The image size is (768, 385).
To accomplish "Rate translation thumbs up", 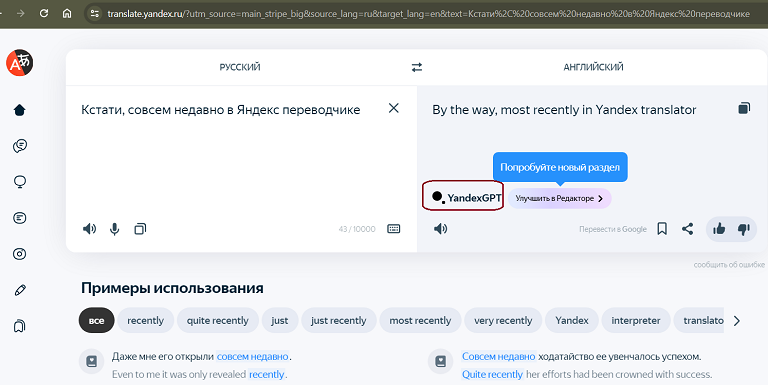I will click(x=719, y=229).
